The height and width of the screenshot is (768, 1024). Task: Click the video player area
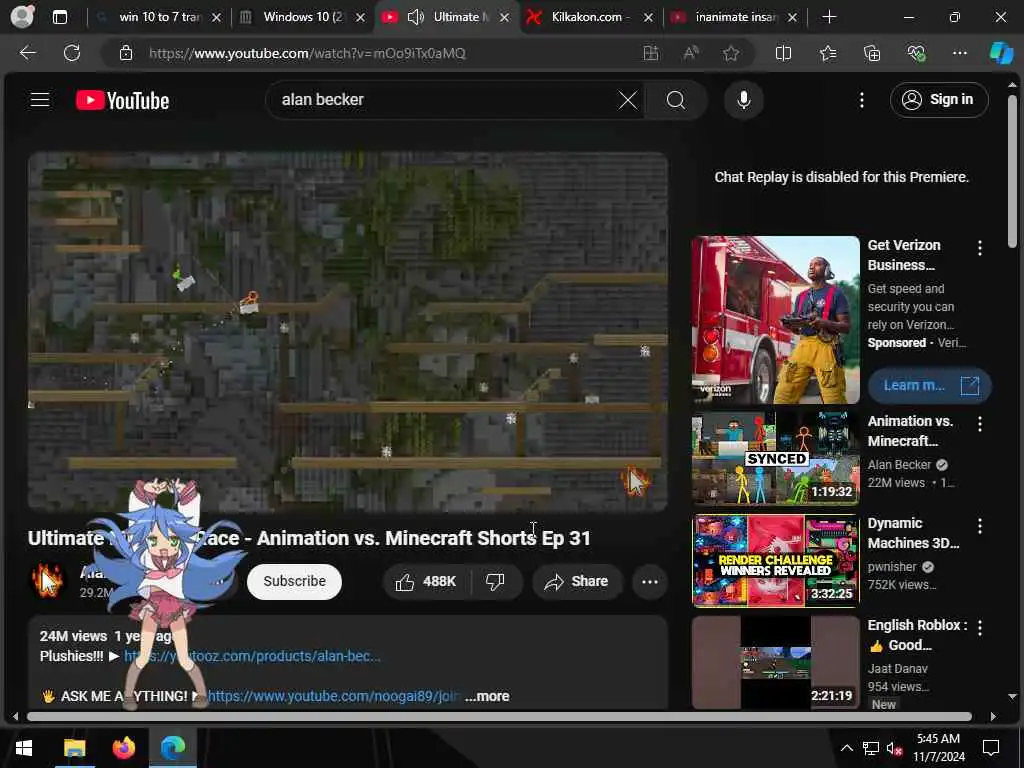click(347, 332)
